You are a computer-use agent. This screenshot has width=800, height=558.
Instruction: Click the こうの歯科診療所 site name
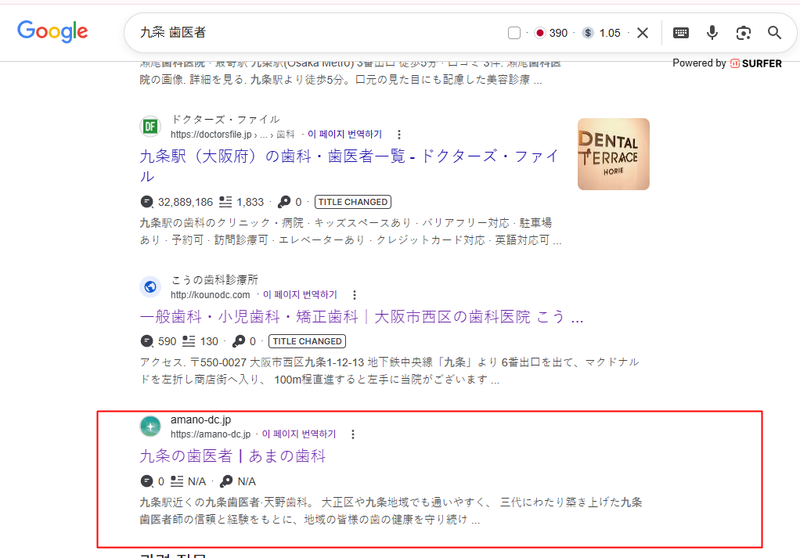214,280
